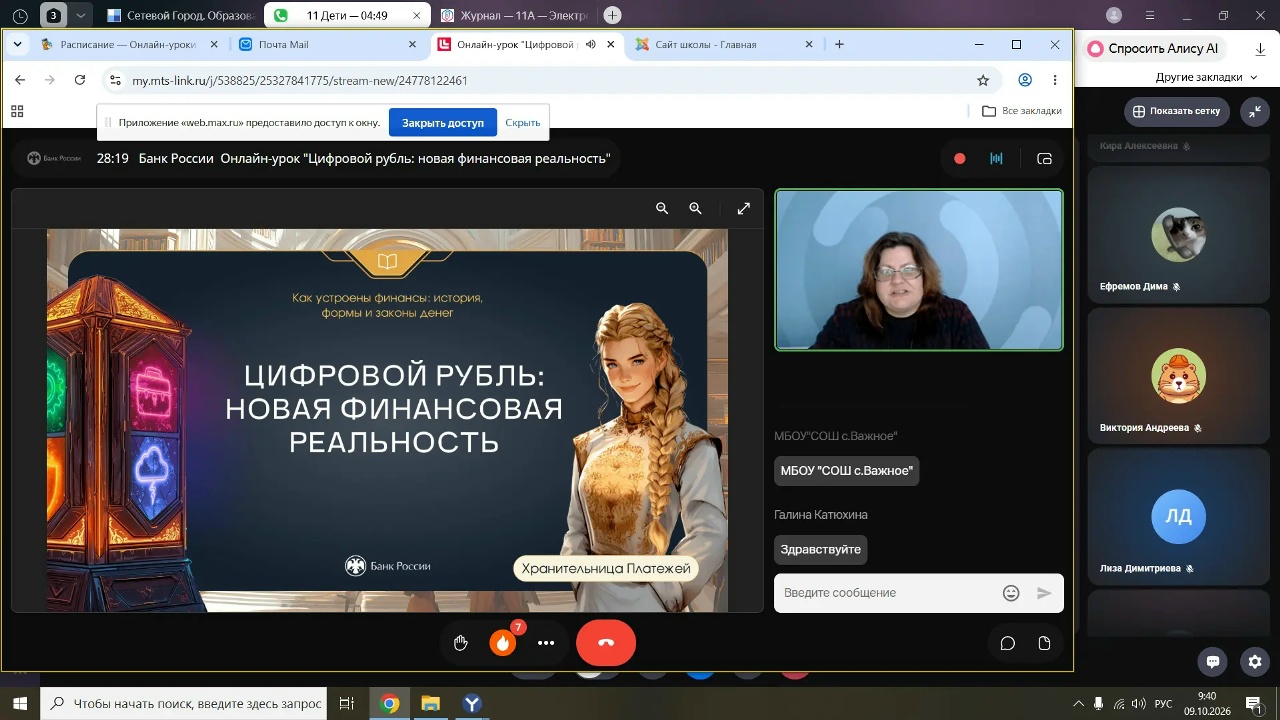Switch to 'Почта Mail' tab

tap(328, 44)
